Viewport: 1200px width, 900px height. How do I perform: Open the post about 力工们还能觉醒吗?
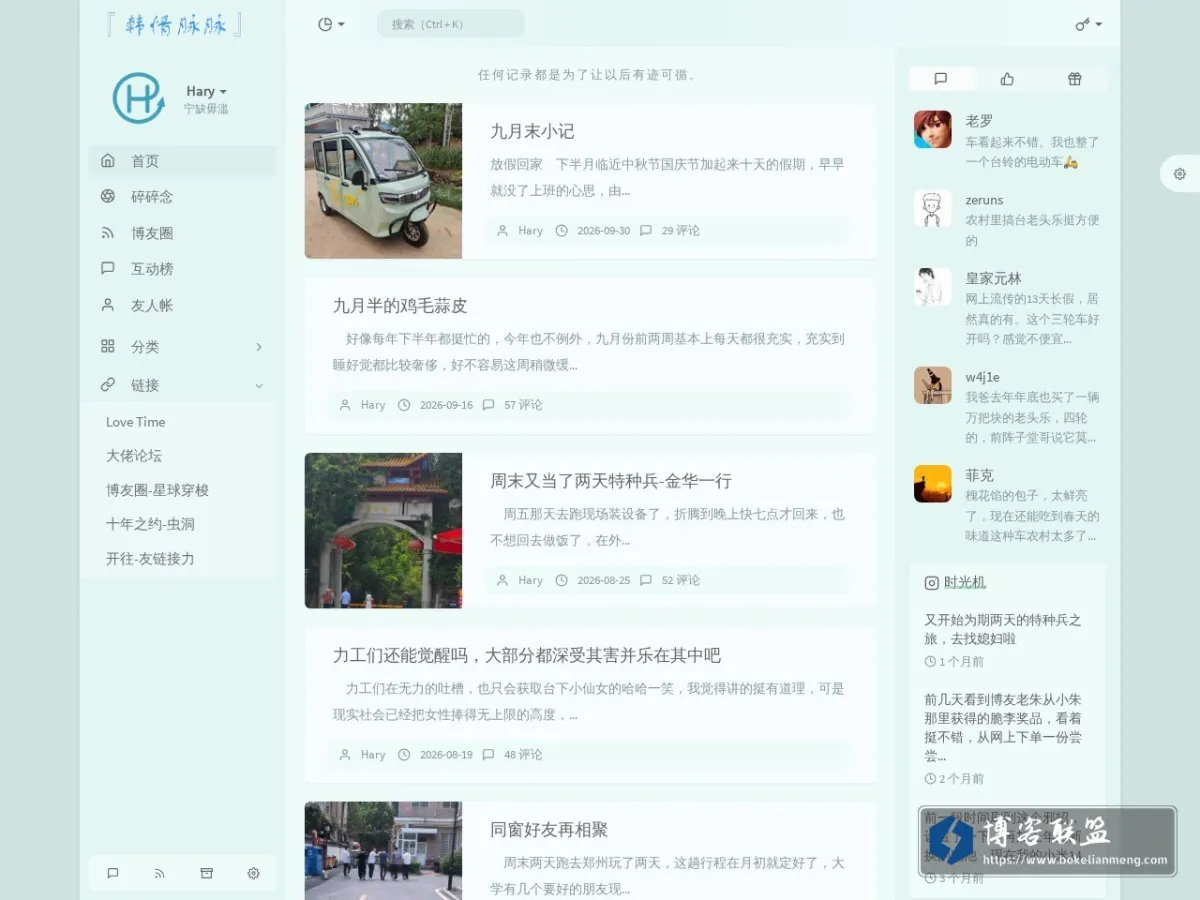(x=527, y=656)
